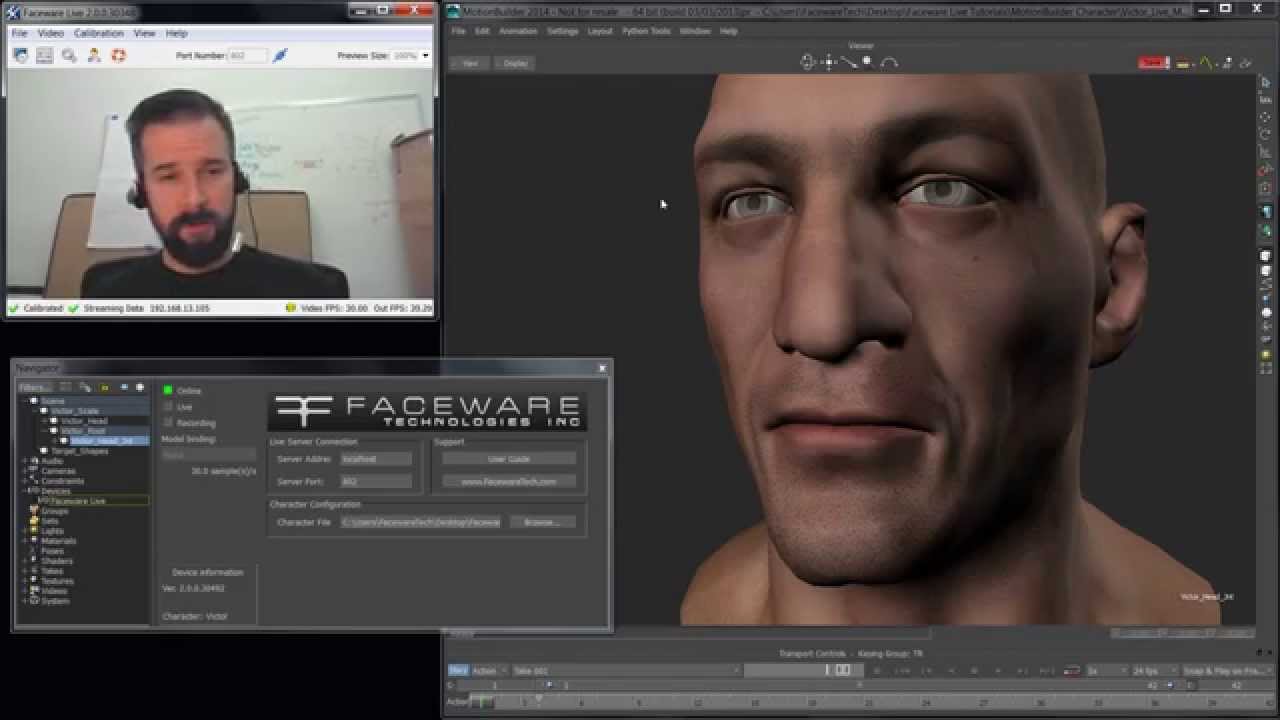Click the Filters button in Navigator
This screenshot has width=1280, height=720.
(x=34, y=387)
